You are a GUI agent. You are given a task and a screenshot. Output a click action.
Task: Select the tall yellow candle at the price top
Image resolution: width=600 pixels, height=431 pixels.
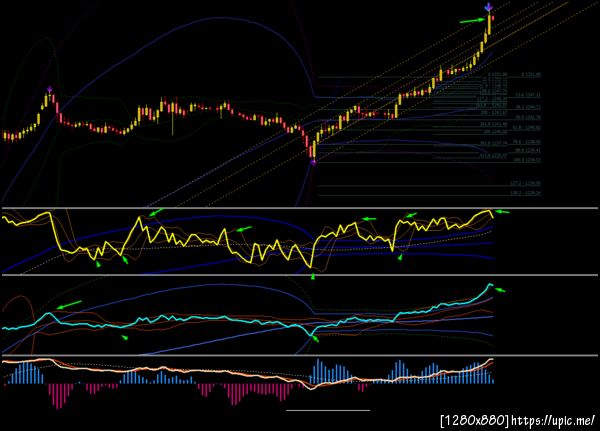(x=489, y=24)
